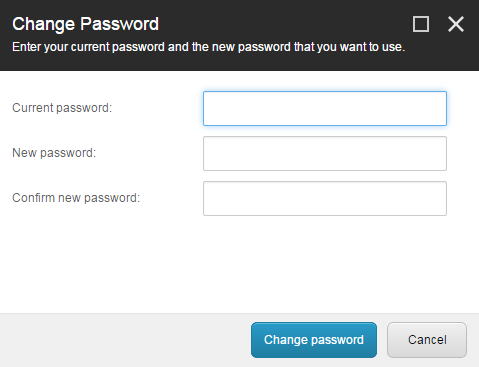Place cursor in middle password box
Screen dimensions: 479x367
pyautogui.click(x=325, y=153)
